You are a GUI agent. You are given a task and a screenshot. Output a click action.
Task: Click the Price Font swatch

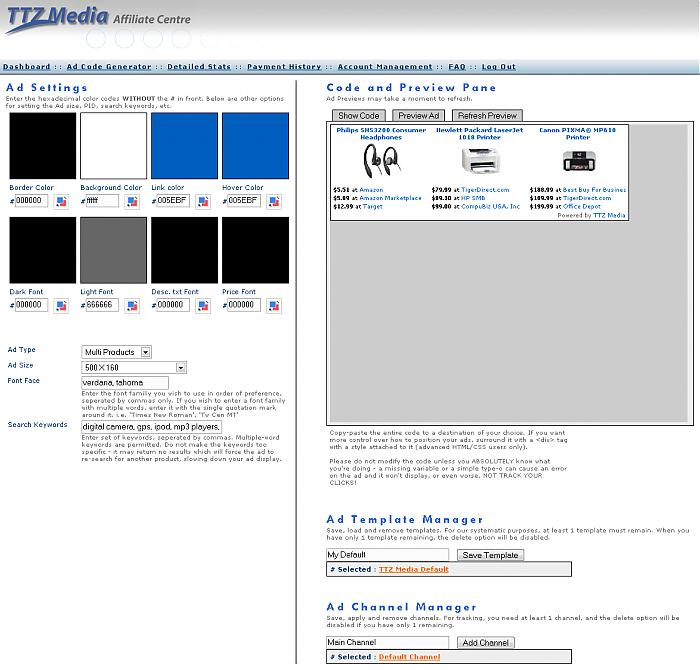pos(255,250)
